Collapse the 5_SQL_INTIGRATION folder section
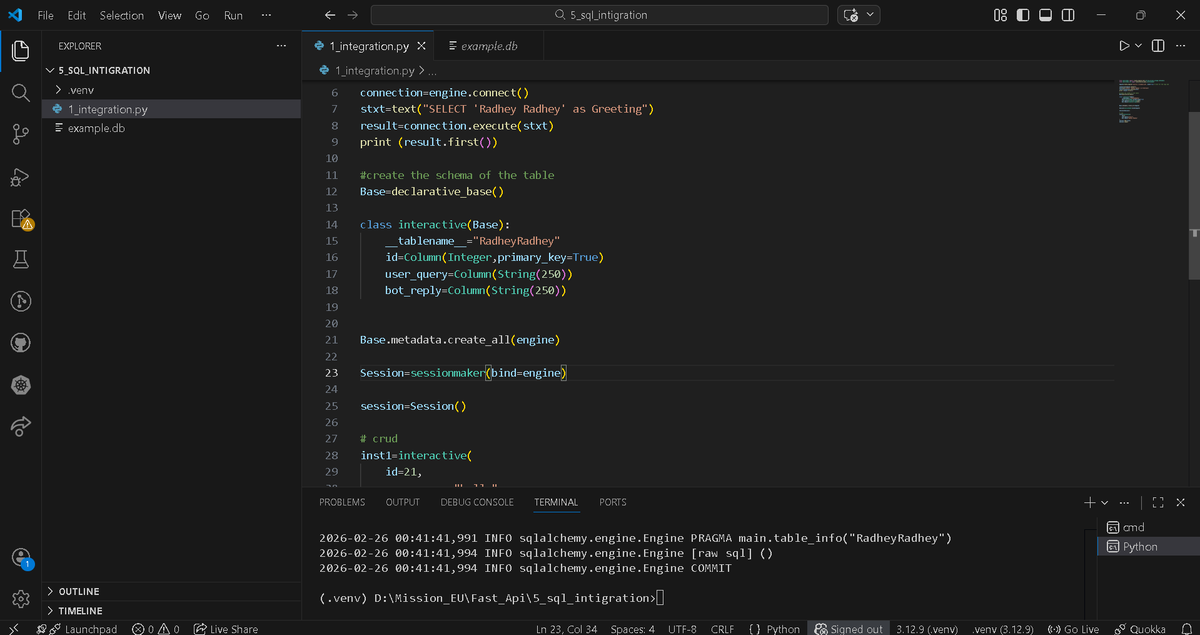This screenshot has height=635, width=1200. pos(104,70)
